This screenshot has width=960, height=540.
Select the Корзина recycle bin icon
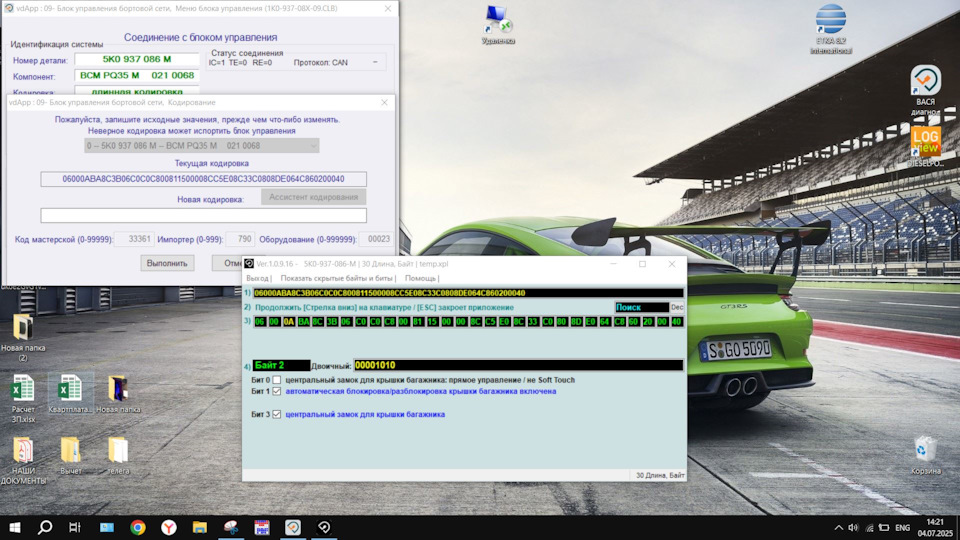pyautogui.click(x=925, y=456)
